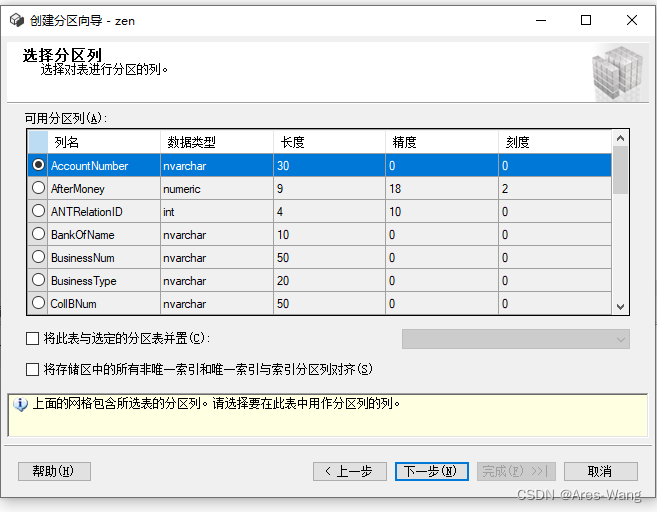Click the 可用分区列(A) label
The height and width of the screenshot is (512, 657).
(x=66, y=118)
